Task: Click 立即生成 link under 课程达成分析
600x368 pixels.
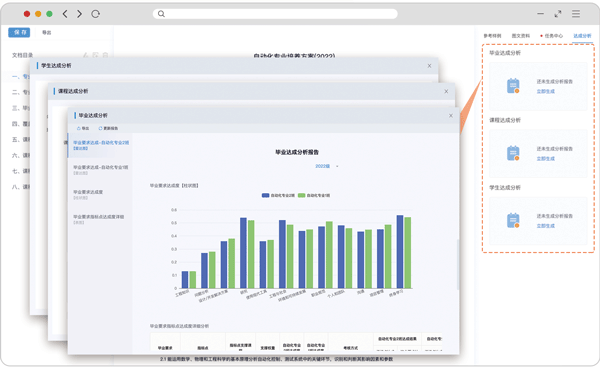Action: tap(545, 159)
